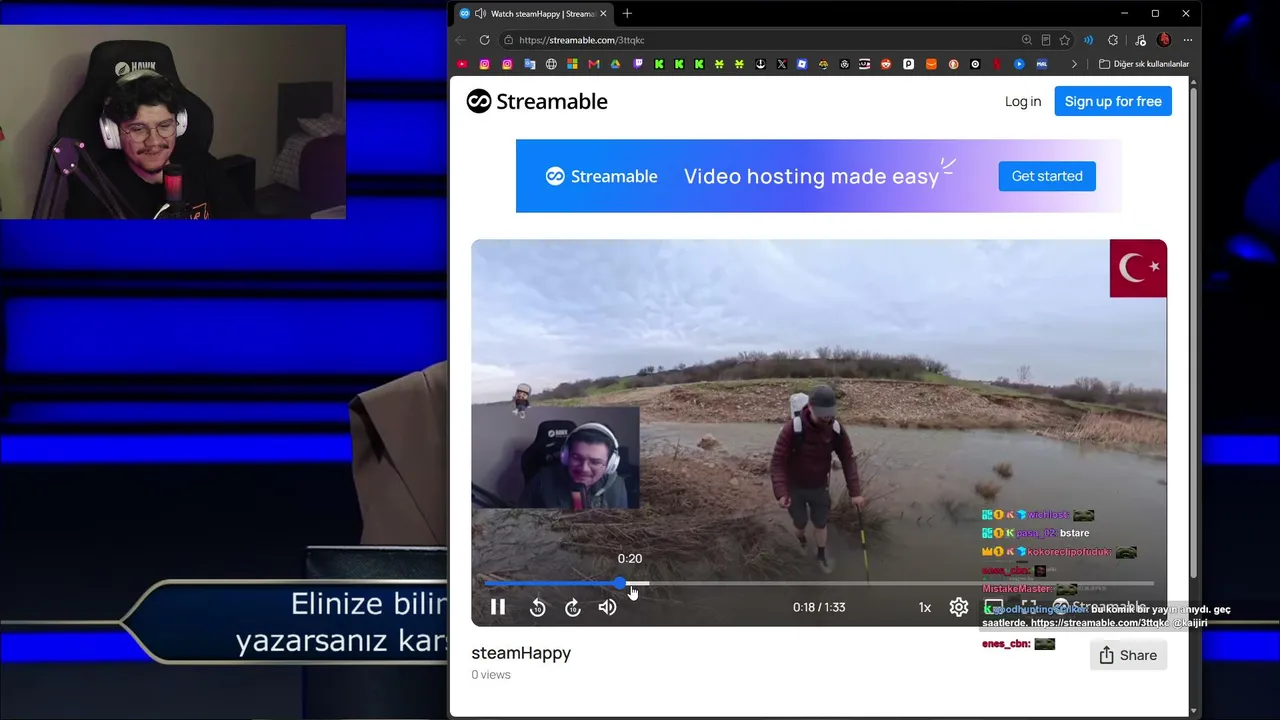Open the page zoom control

[1027, 40]
